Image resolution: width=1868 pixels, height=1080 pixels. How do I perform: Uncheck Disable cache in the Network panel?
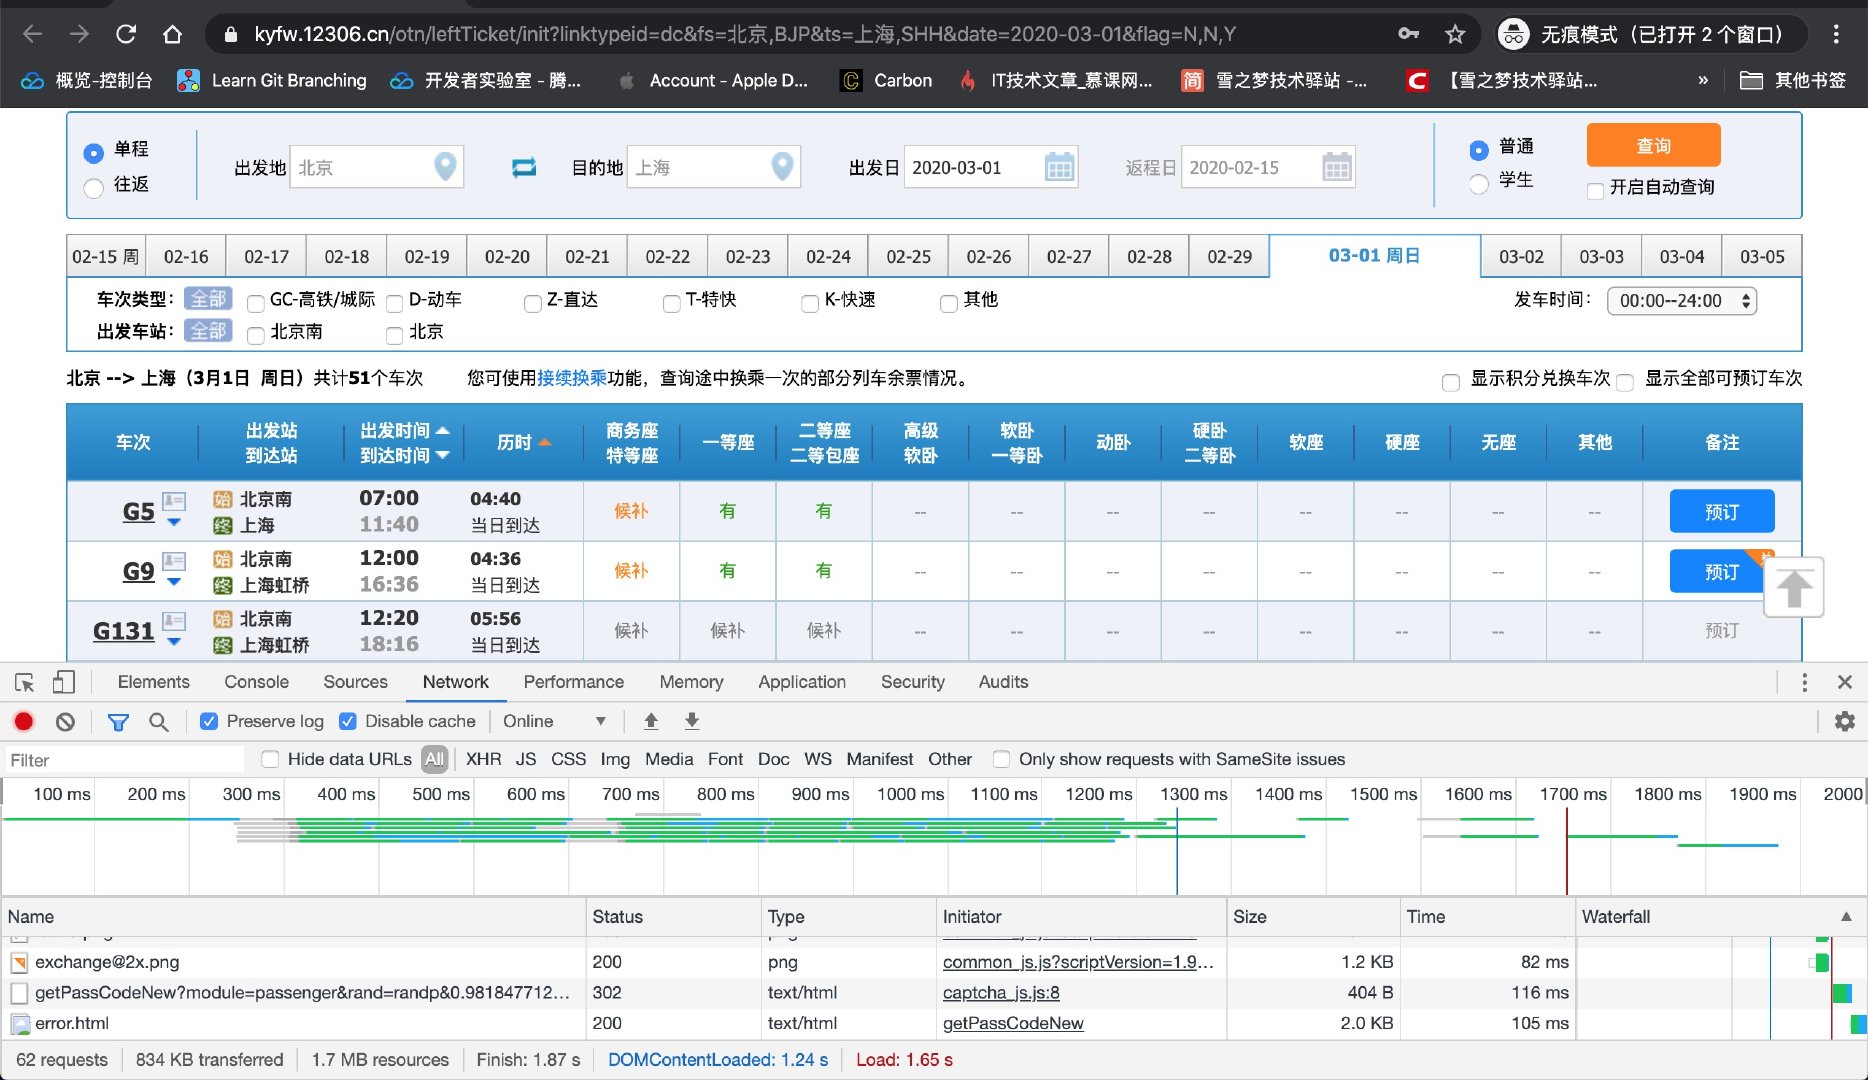click(347, 720)
